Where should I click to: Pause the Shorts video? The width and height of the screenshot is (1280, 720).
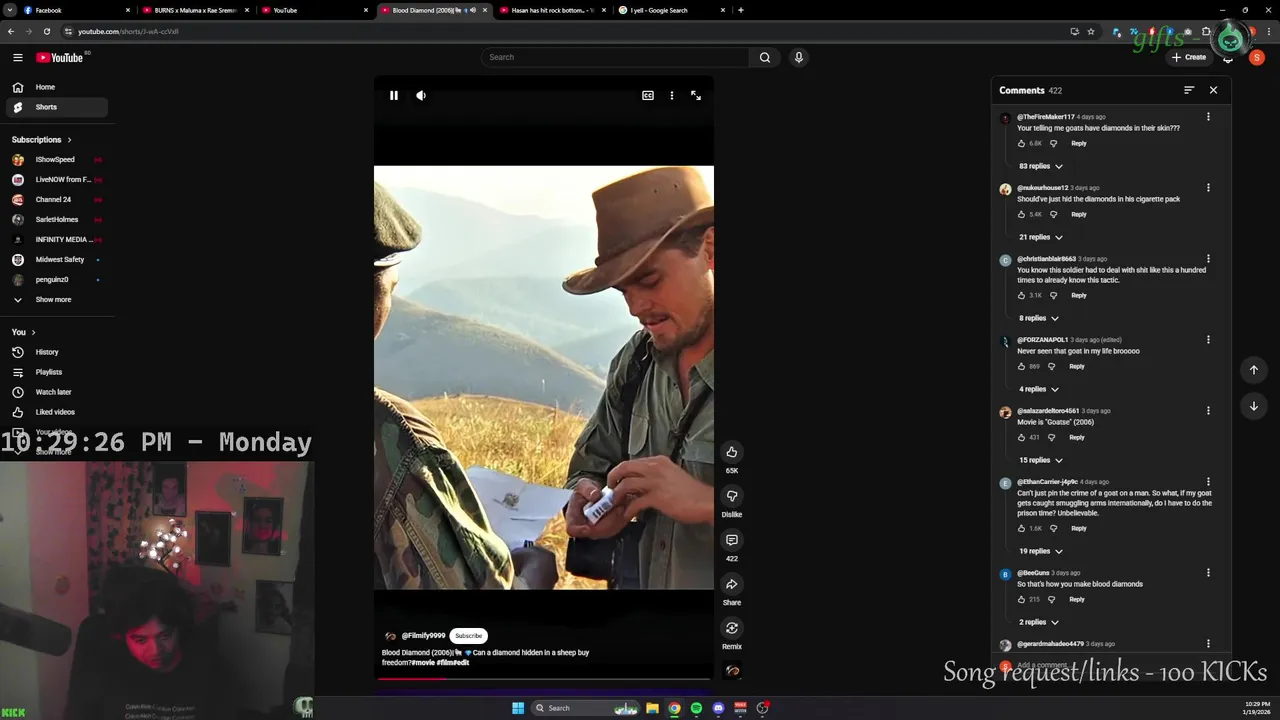(394, 96)
